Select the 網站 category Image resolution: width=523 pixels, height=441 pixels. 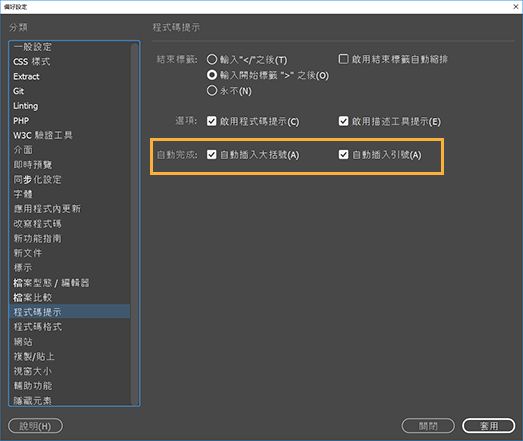[70, 341]
